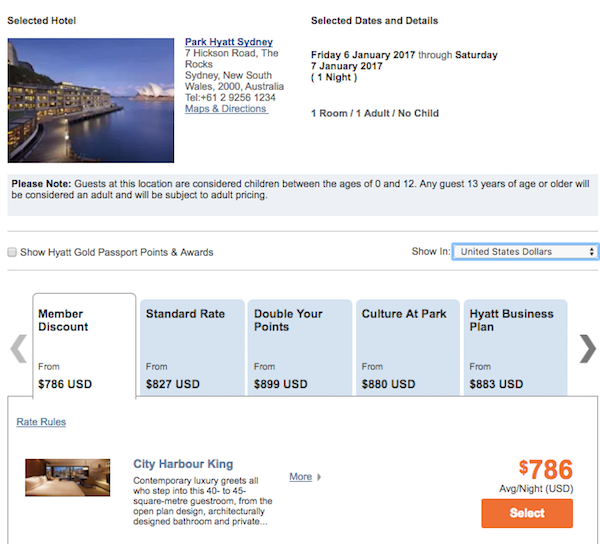Click the hotel telephone number text
The height and width of the screenshot is (544, 600).
coord(230,98)
